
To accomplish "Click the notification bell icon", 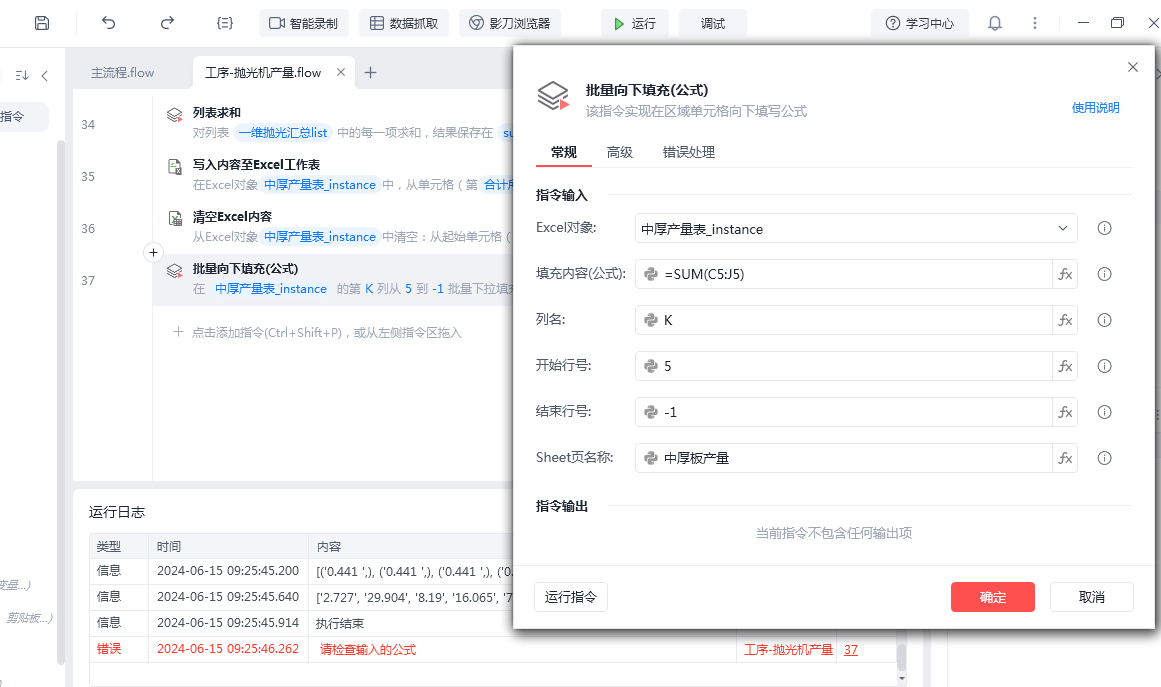I will (x=994, y=23).
